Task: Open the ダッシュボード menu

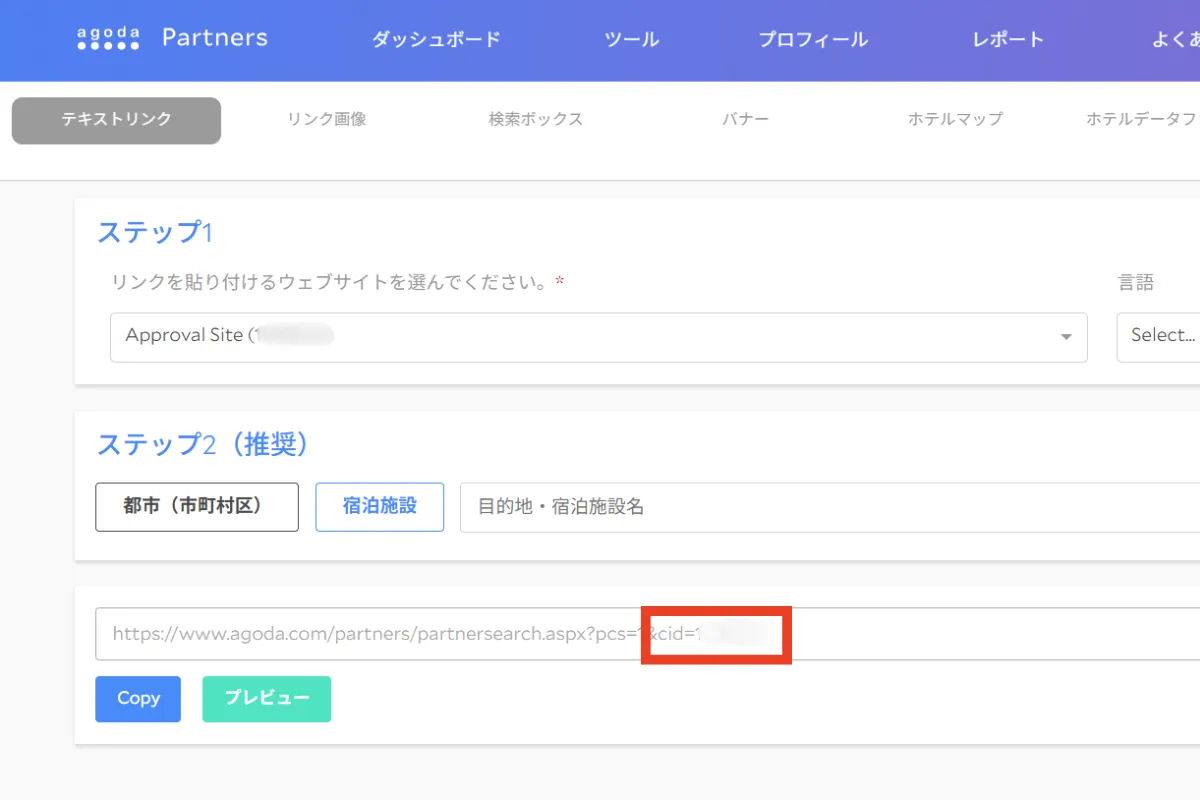Action: 435,40
